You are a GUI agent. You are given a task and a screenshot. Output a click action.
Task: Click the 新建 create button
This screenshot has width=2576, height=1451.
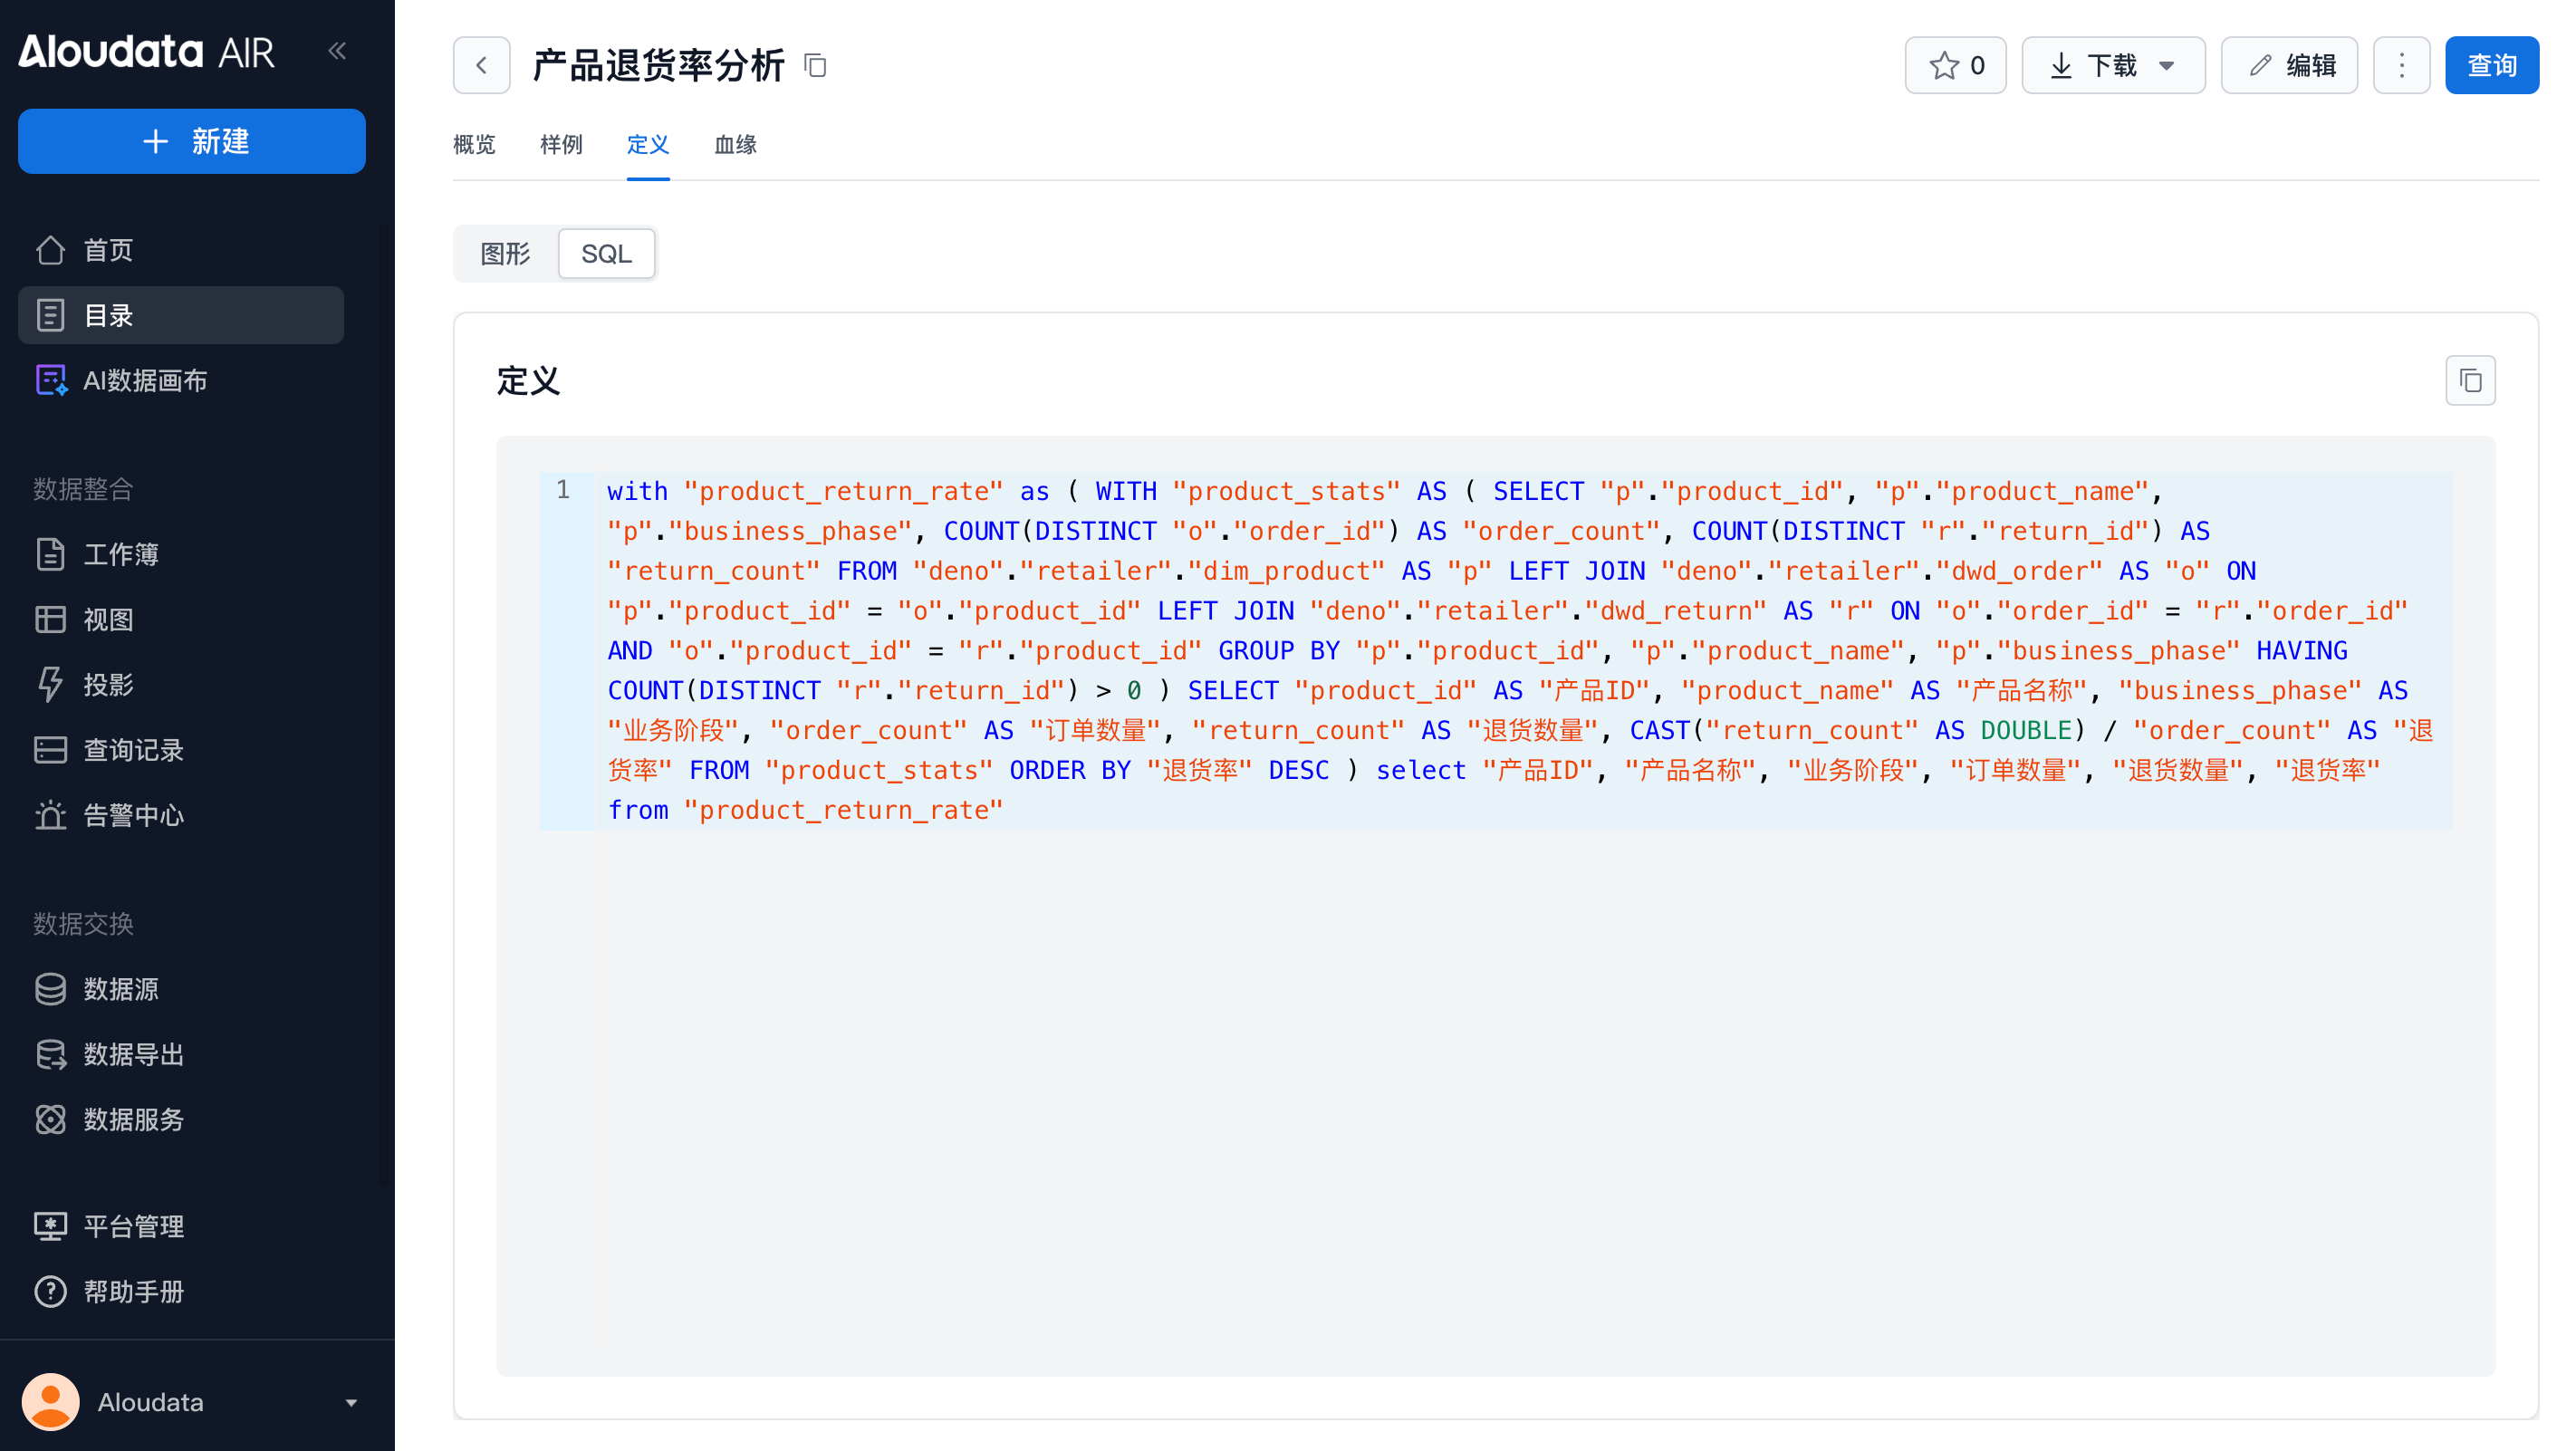click(192, 141)
